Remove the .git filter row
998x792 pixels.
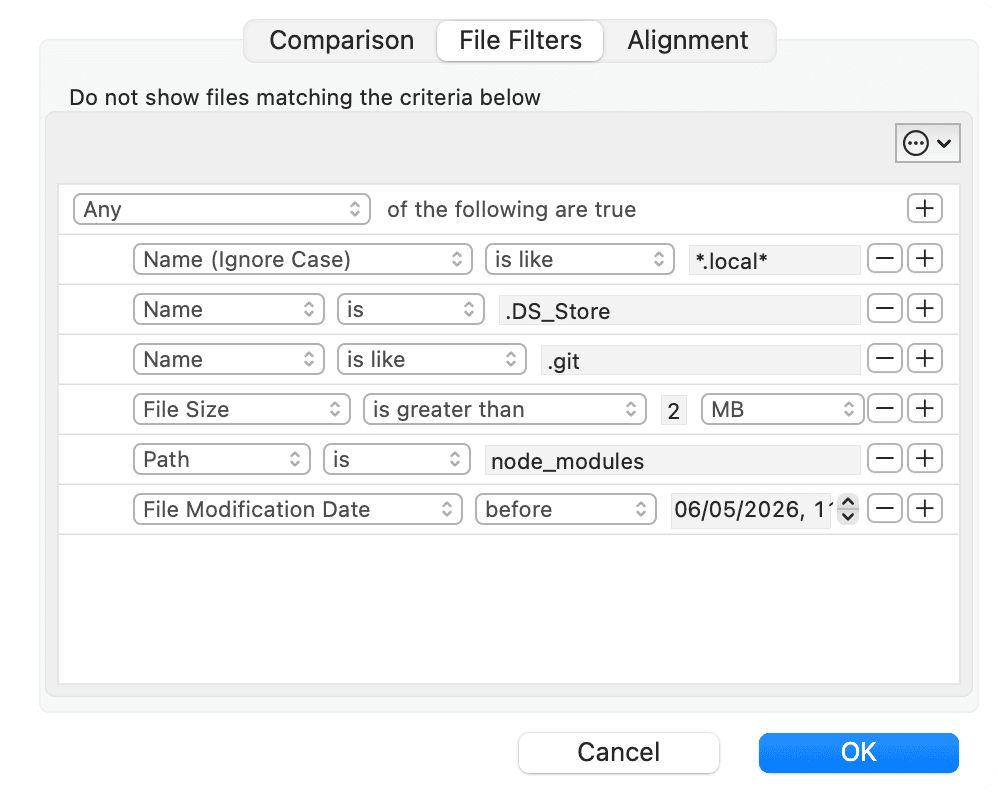(x=885, y=359)
